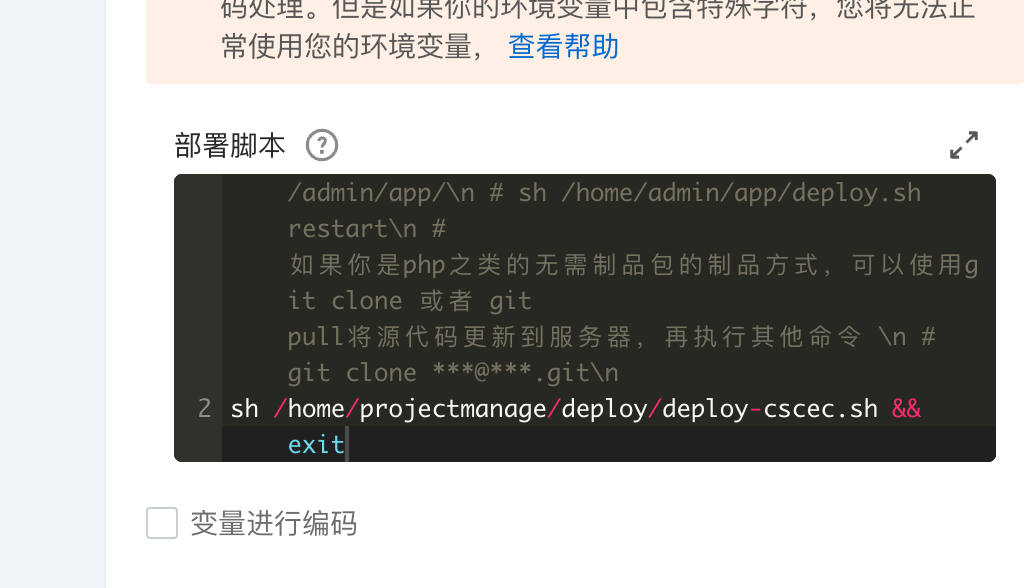The width and height of the screenshot is (1036, 588).
Task: Open the 查看帮助 link
Action: pyautogui.click(x=563, y=47)
